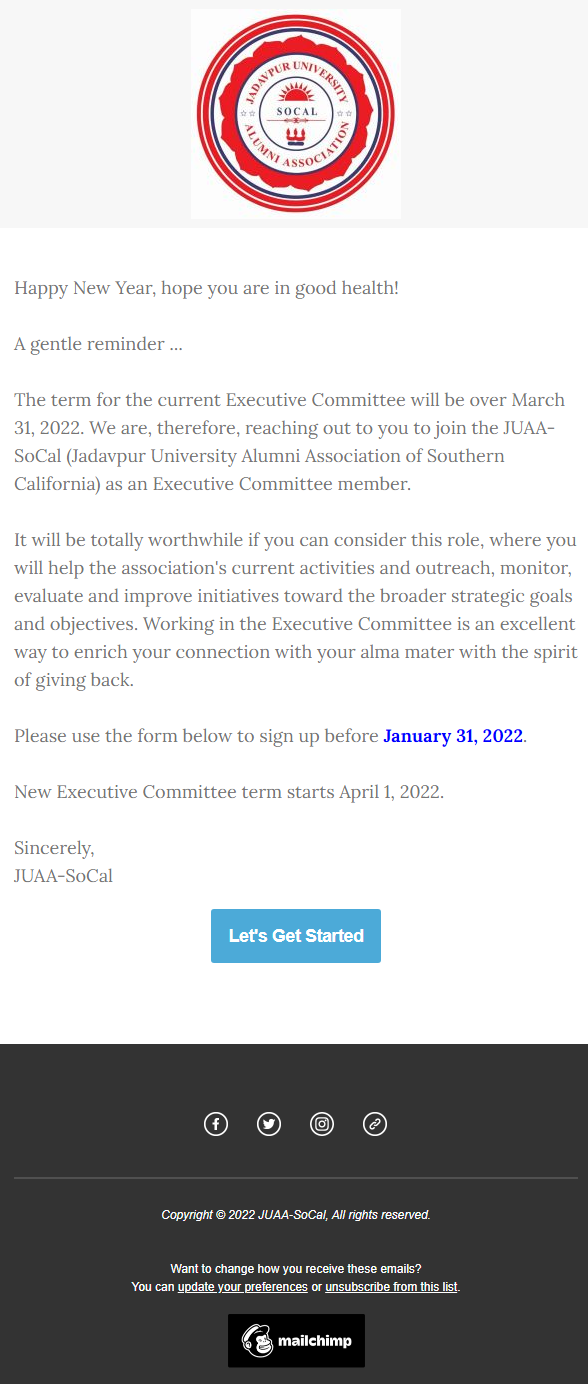This screenshot has width=588, height=1384.
Task: Click the Let's Get Started button
Action: pyautogui.click(x=296, y=936)
